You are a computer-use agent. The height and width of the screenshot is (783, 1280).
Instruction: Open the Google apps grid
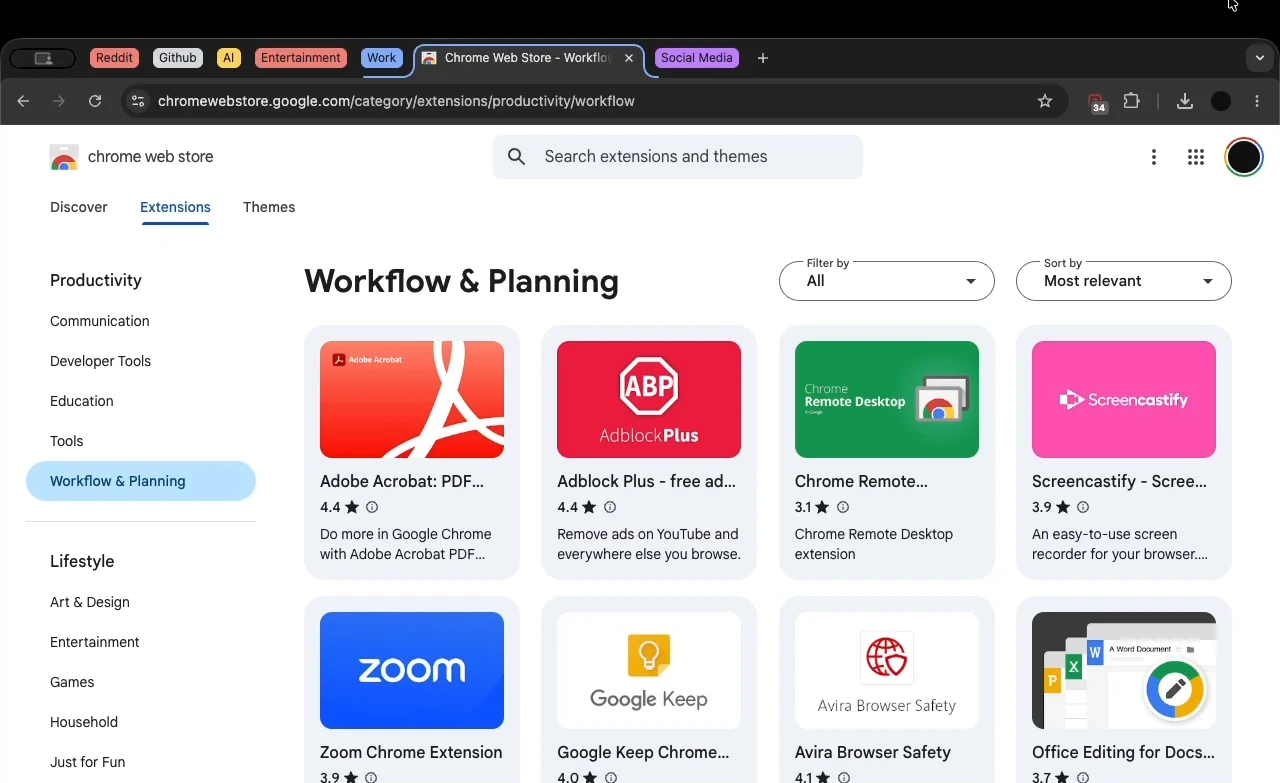pyautogui.click(x=1196, y=157)
